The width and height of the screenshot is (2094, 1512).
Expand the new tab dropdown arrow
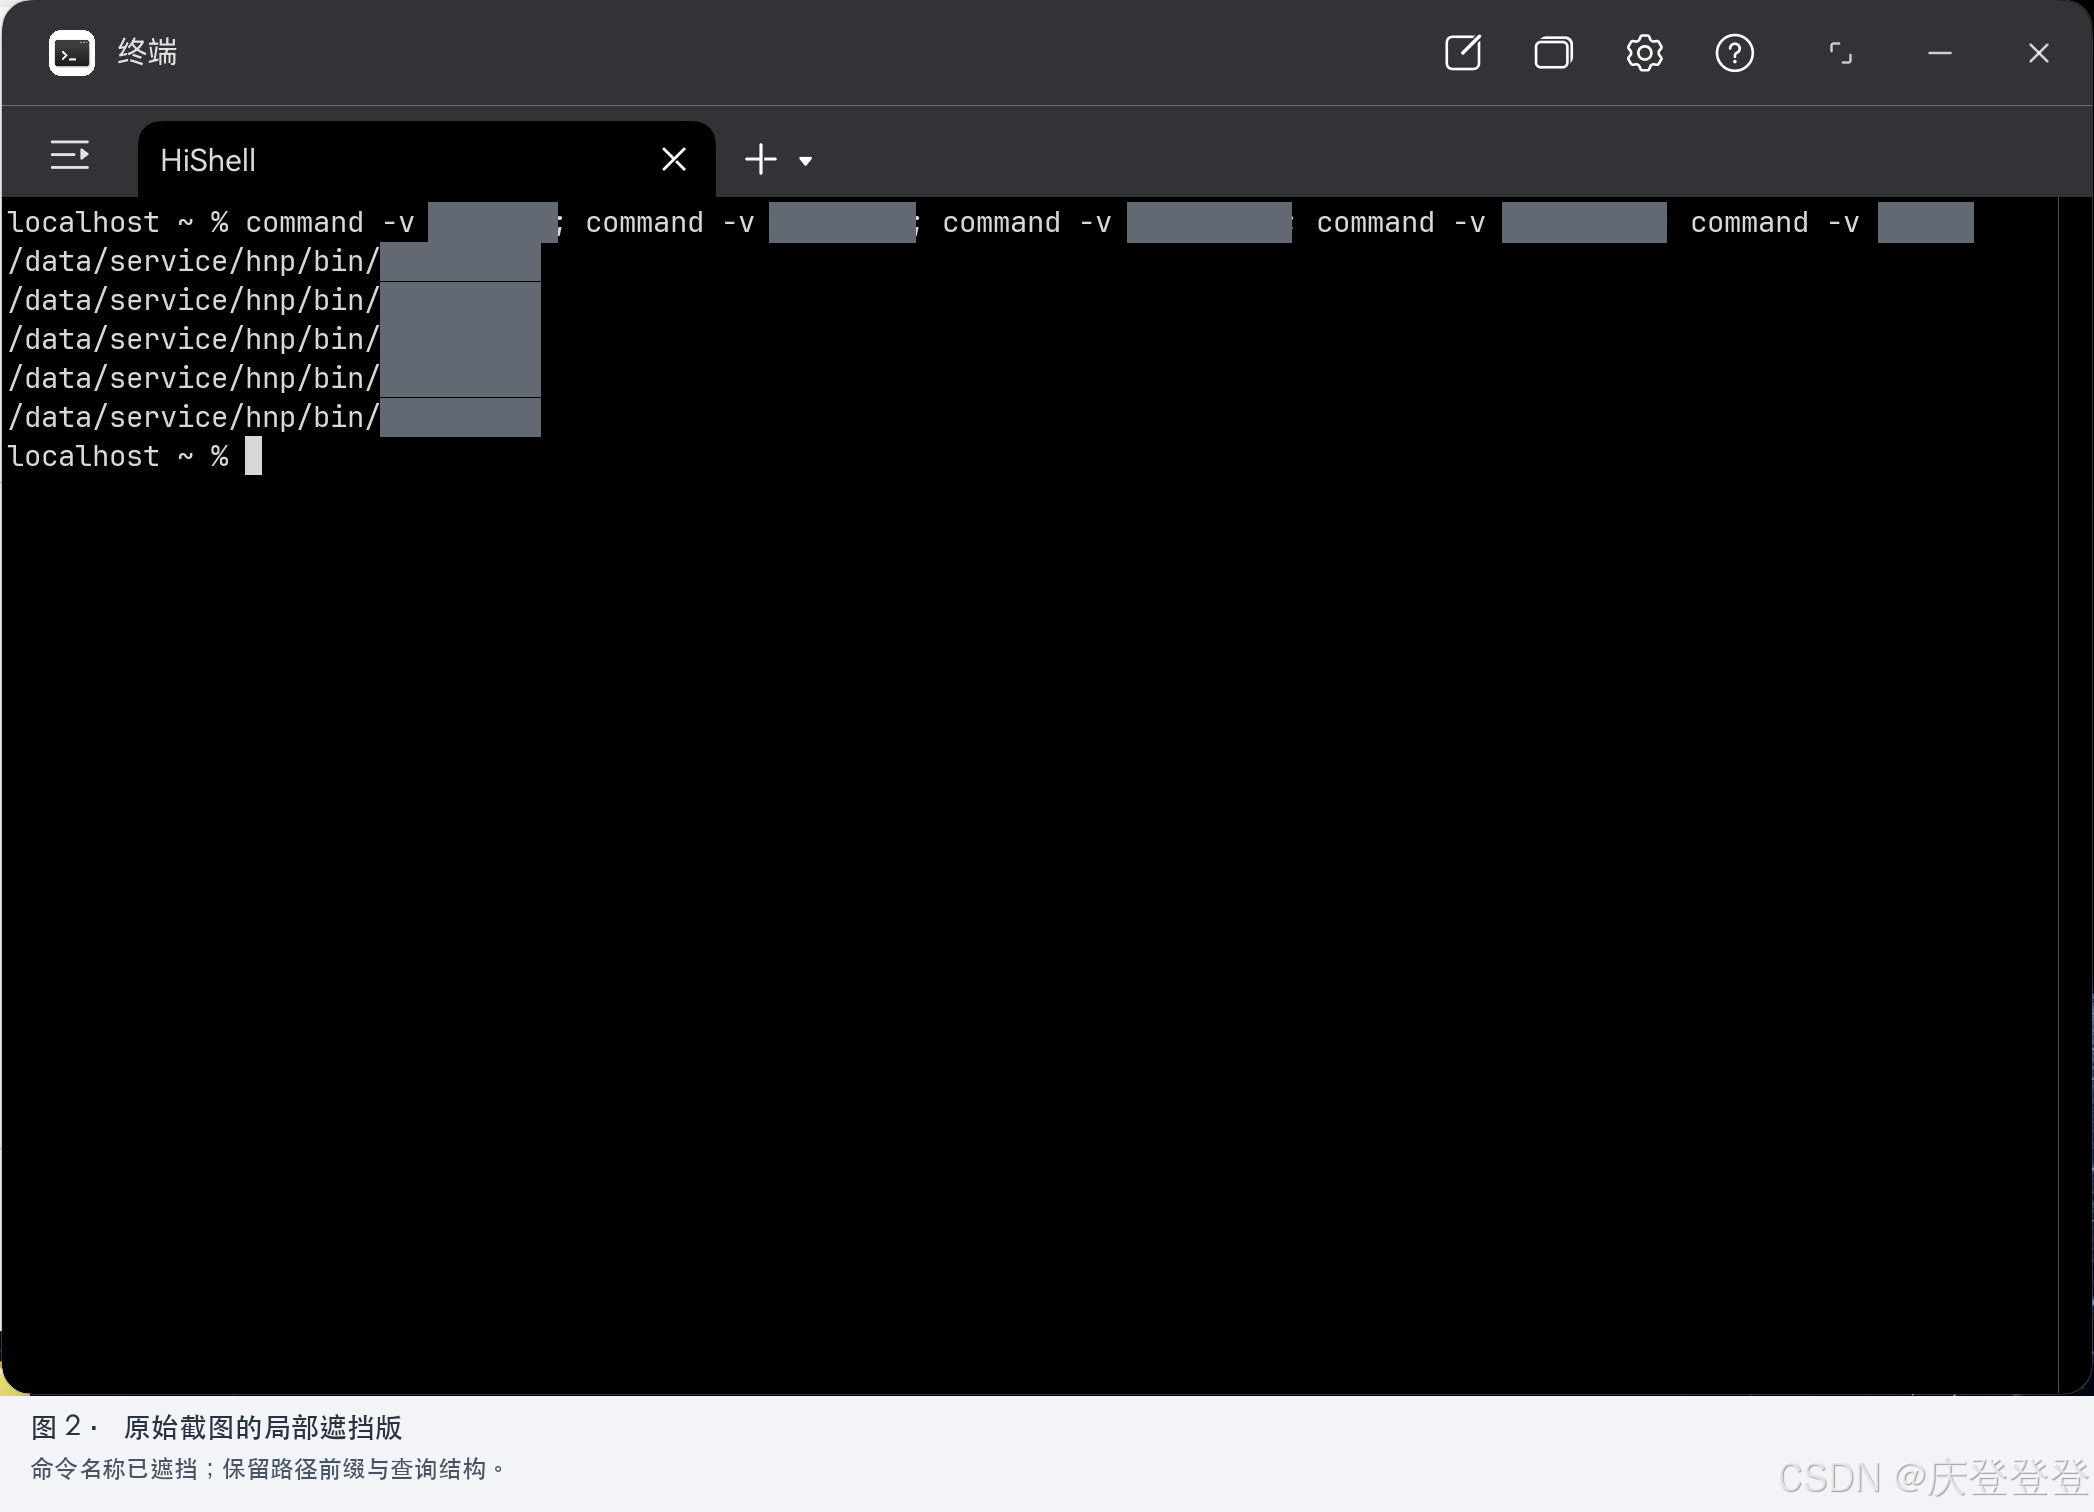coord(805,161)
